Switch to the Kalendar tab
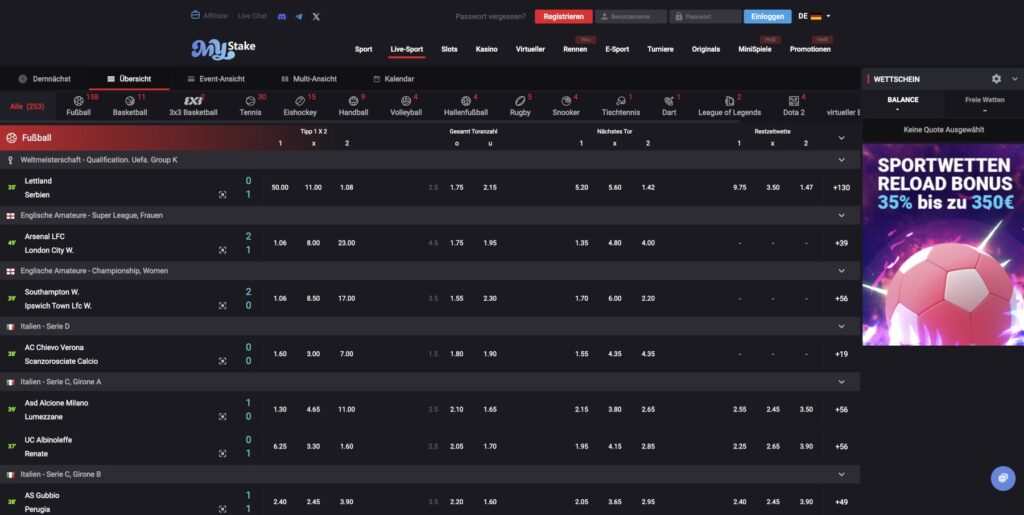Image resolution: width=1024 pixels, height=515 pixels. [394, 79]
